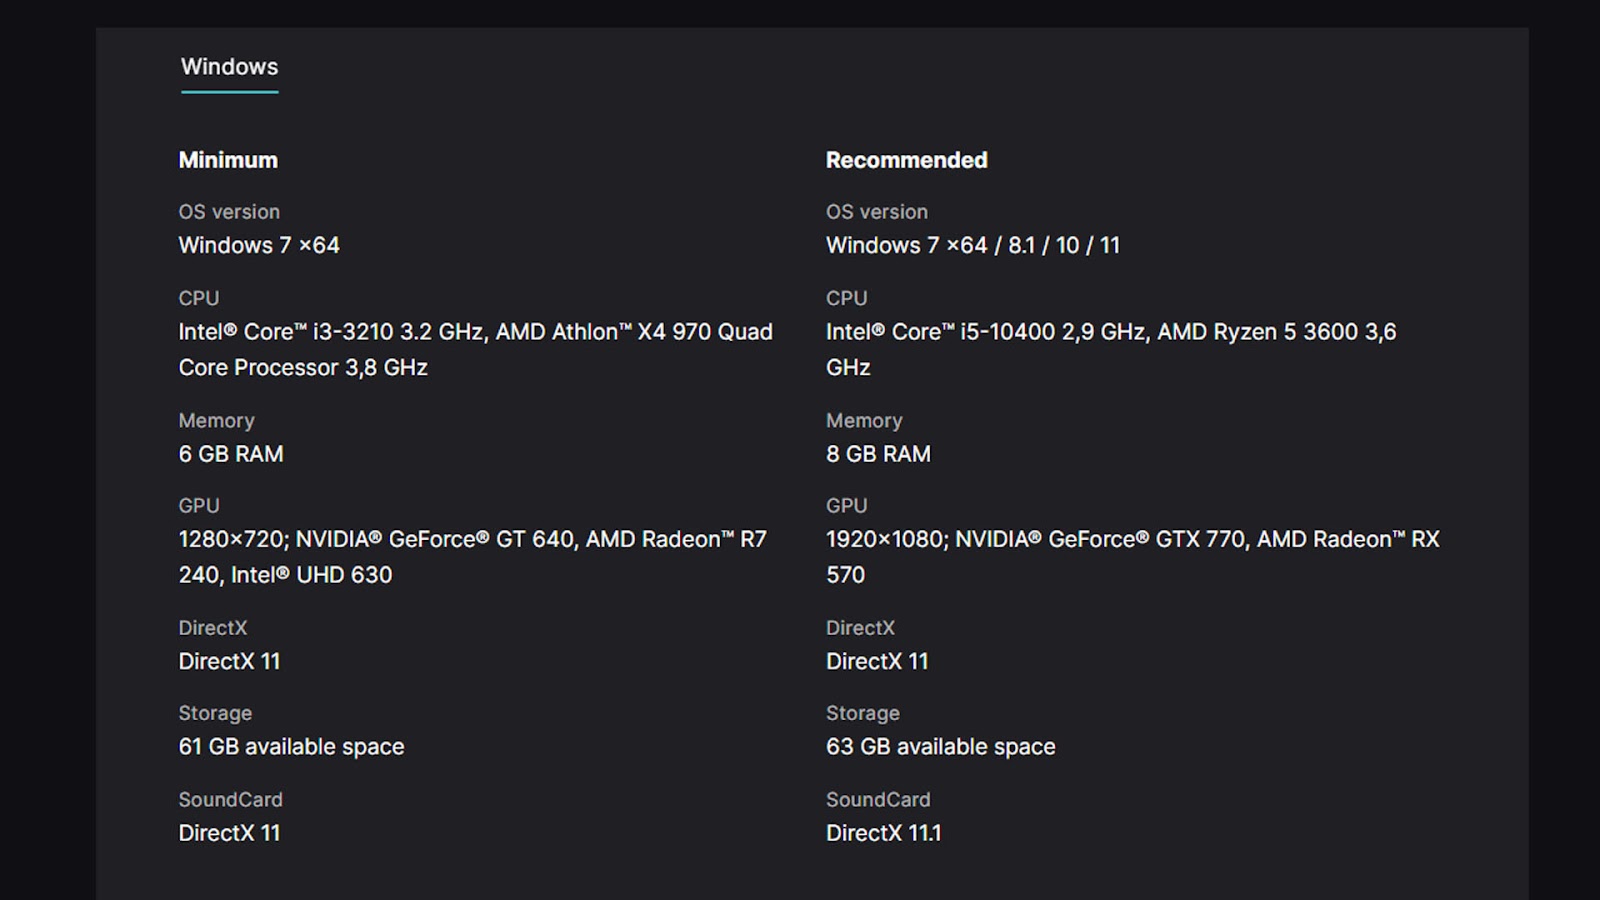This screenshot has width=1600, height=900.
Task: Click the 'Memory' label under Minimum
Action: pyautogui.click(x=216, y=421)
